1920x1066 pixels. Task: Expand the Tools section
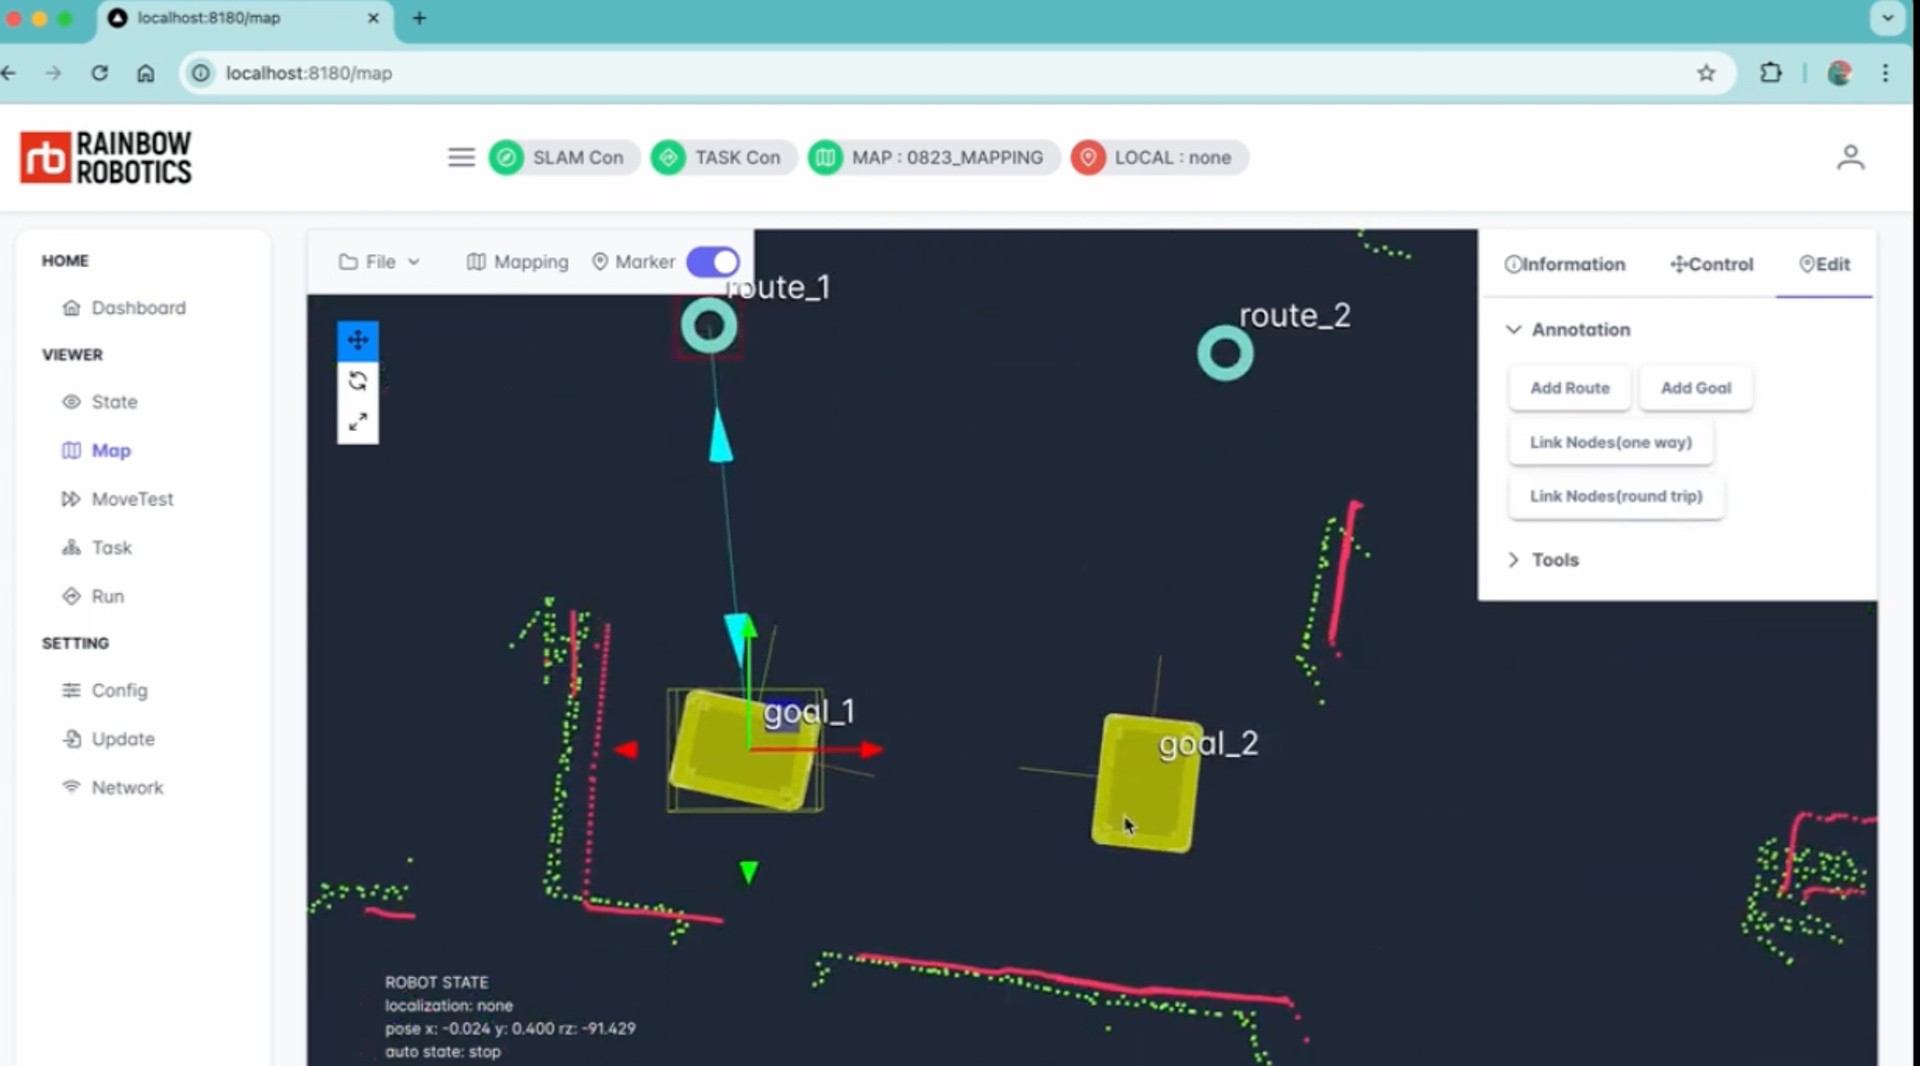click(x=1514, y=560)
